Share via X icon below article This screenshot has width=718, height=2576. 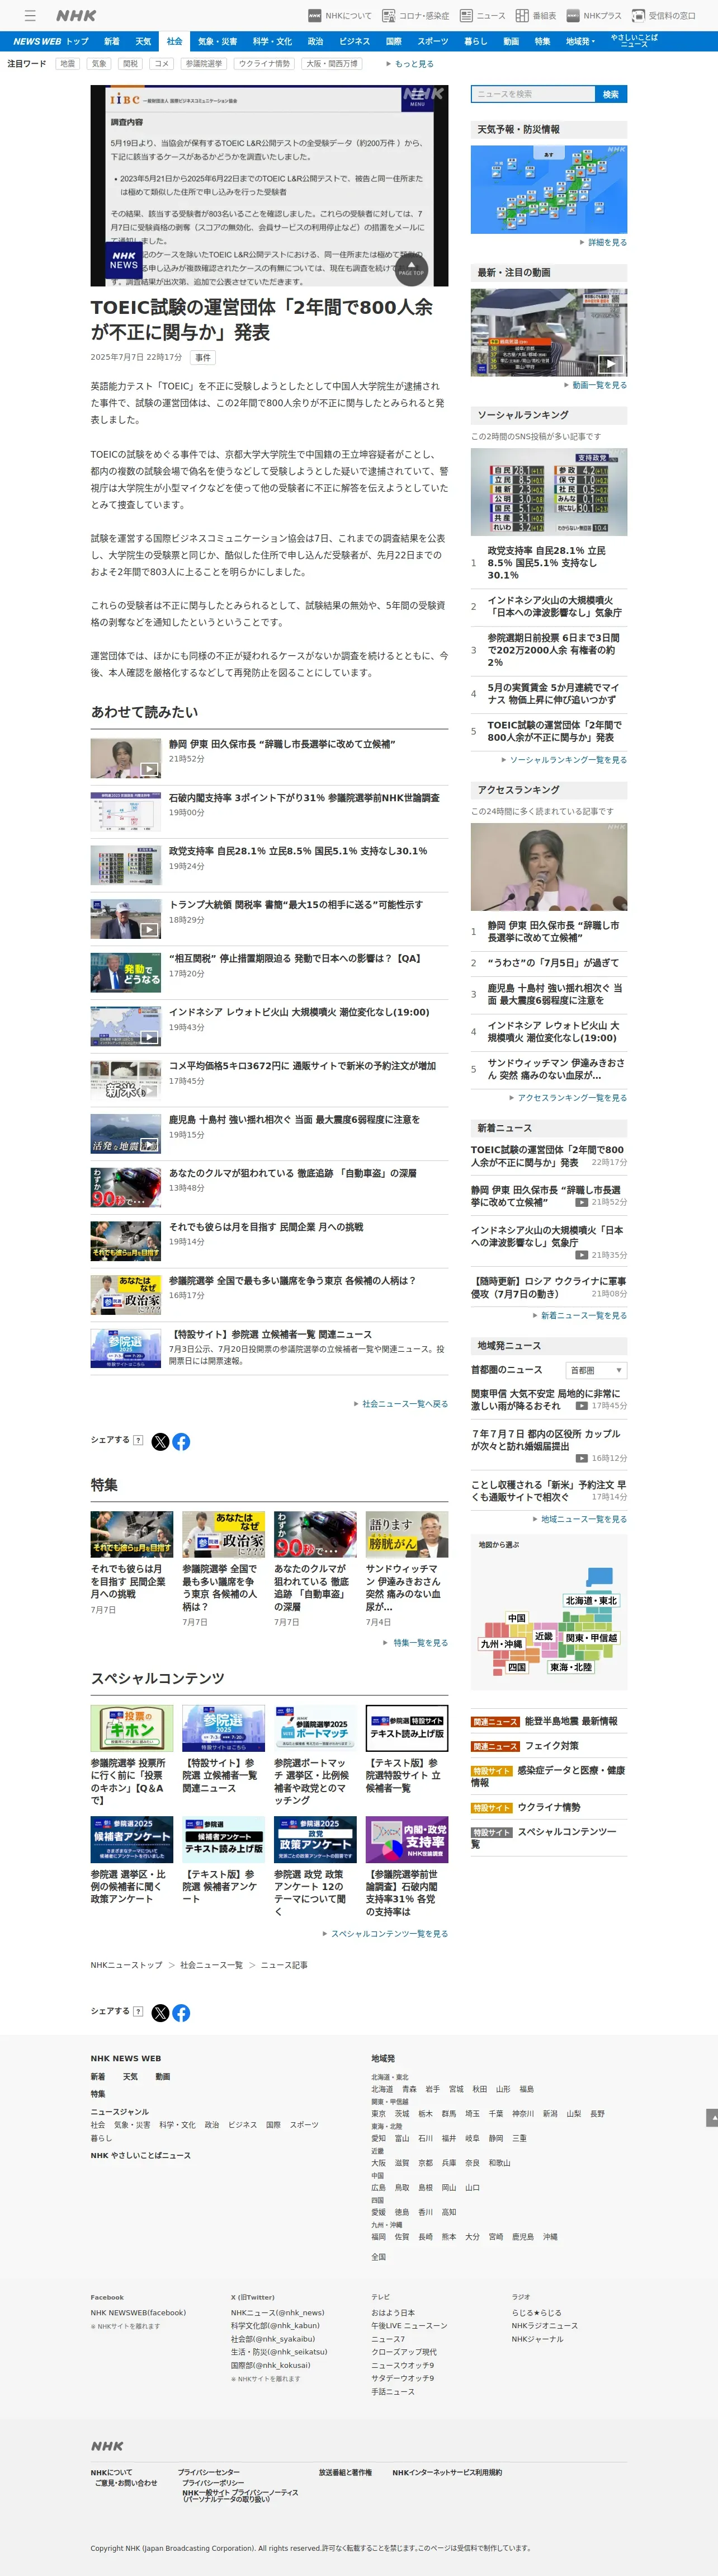pyautogui.click(x=160, y=1441)
